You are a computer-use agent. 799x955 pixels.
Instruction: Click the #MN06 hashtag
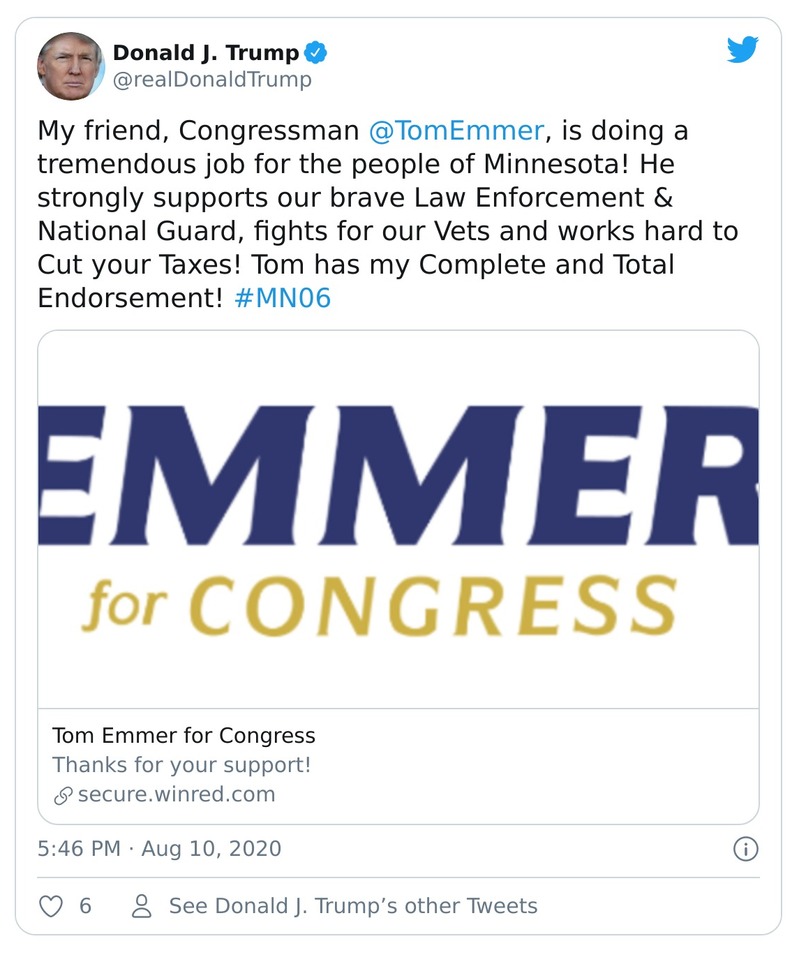[x=282, y=298]
